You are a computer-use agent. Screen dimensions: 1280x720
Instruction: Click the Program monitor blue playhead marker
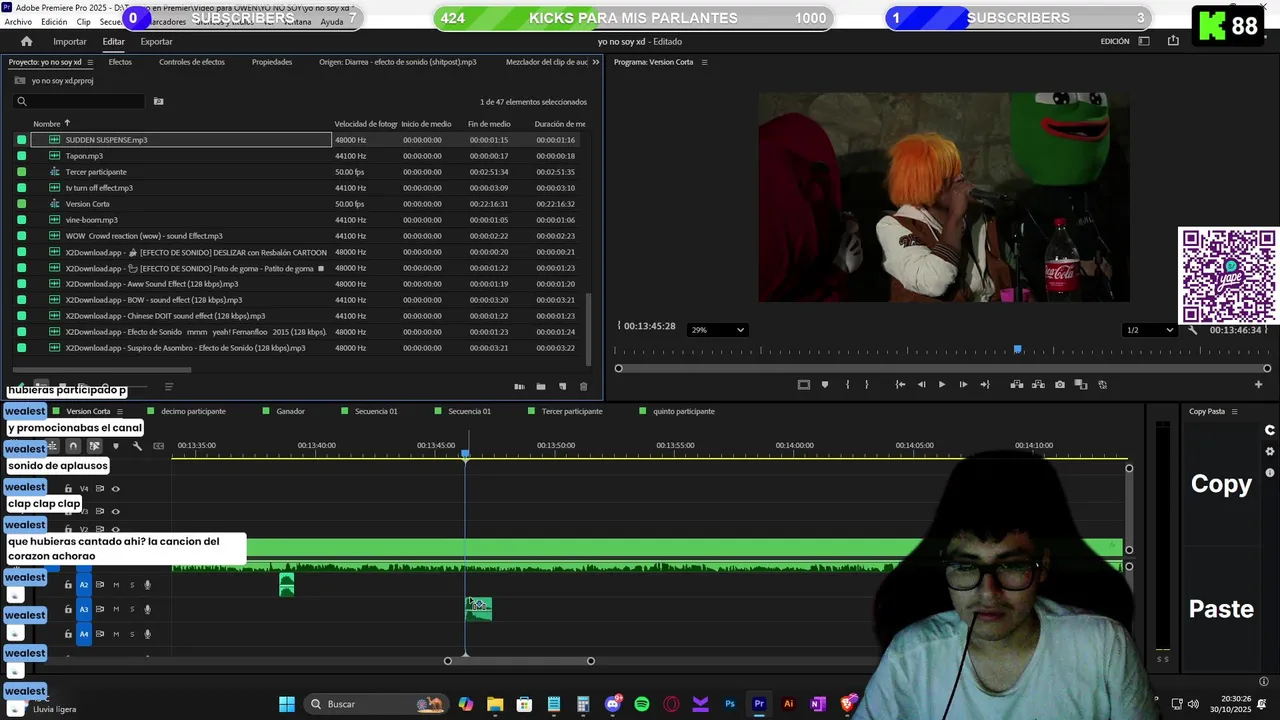[x=1017, y=349]
